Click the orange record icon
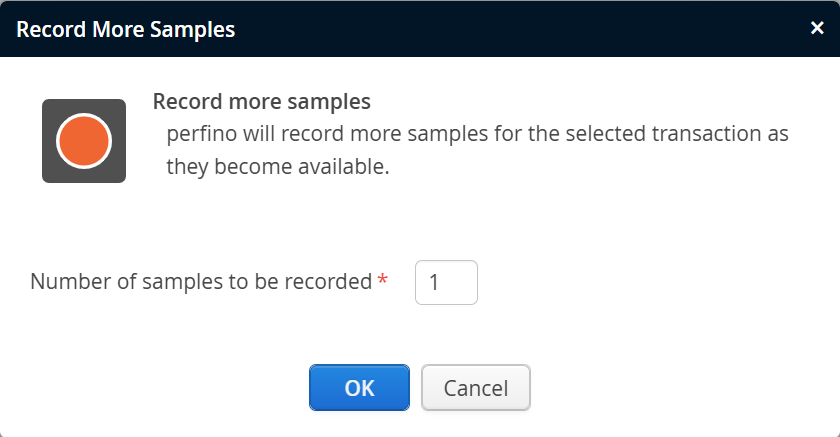The image size is (840, 437). click(83, 141)
